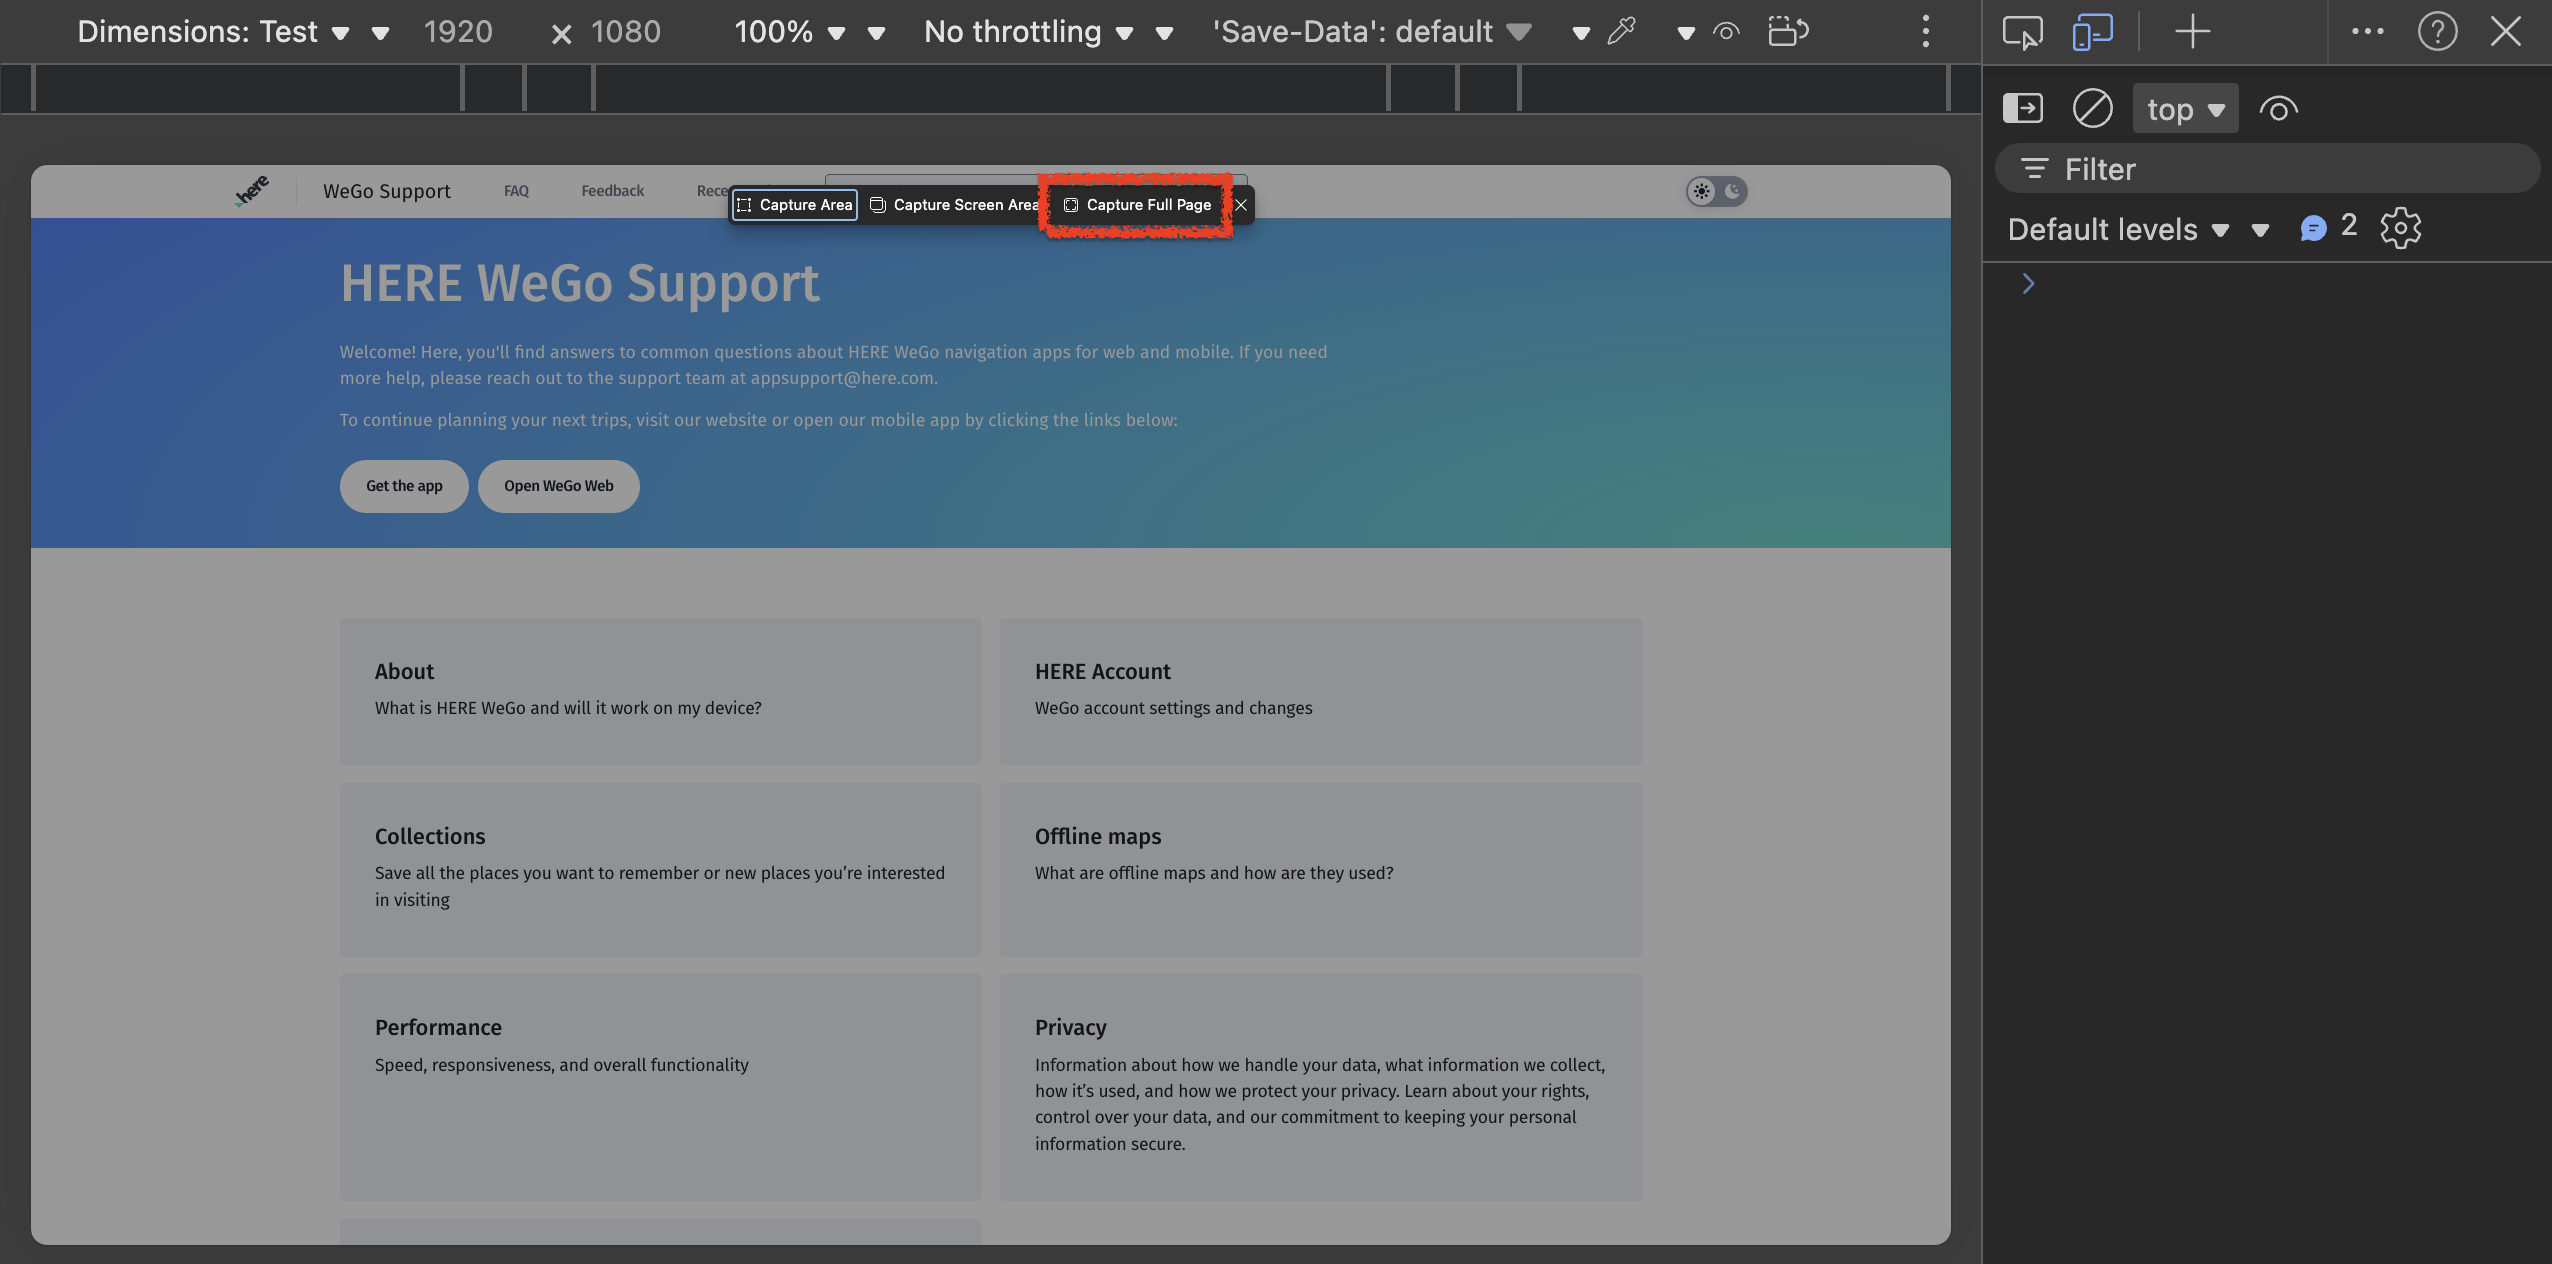Toggle the device emulation icon
The image size is (2552, 1264).
click(2092, 32)
